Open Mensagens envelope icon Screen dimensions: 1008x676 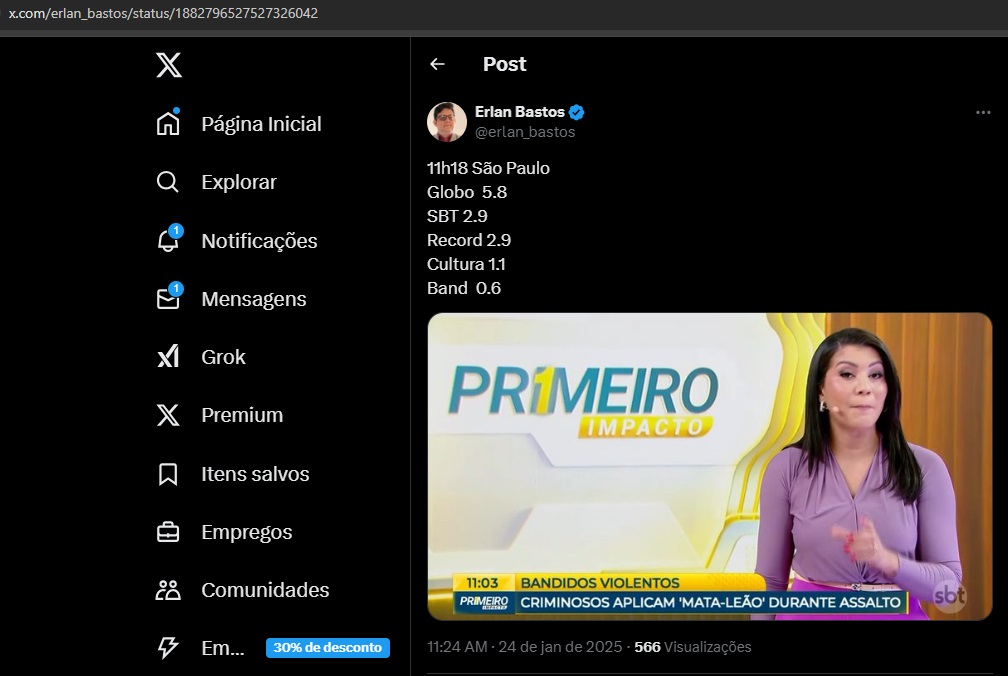click(168, 299)
